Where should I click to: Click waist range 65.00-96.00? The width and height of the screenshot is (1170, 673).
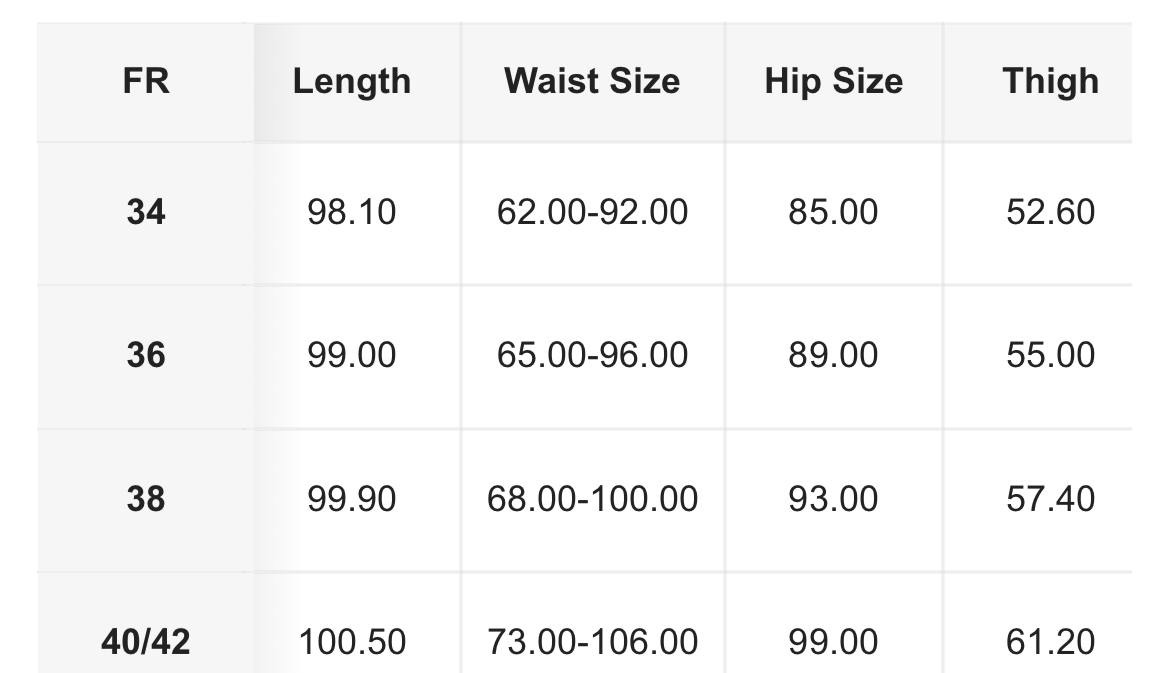tap(592, 354)
